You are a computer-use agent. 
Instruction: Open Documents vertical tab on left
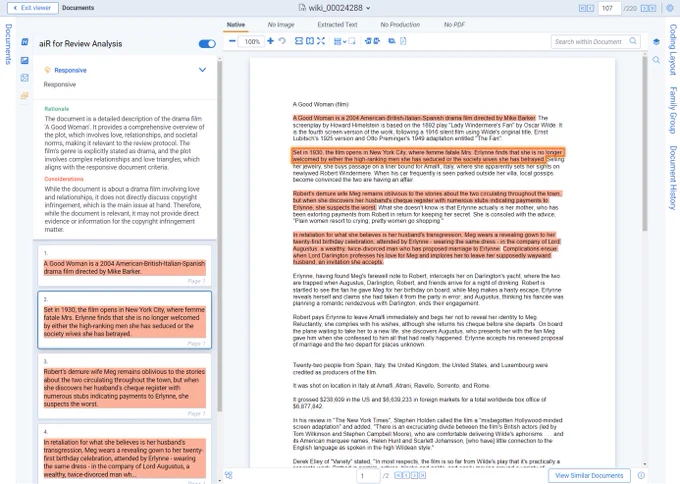8,44
